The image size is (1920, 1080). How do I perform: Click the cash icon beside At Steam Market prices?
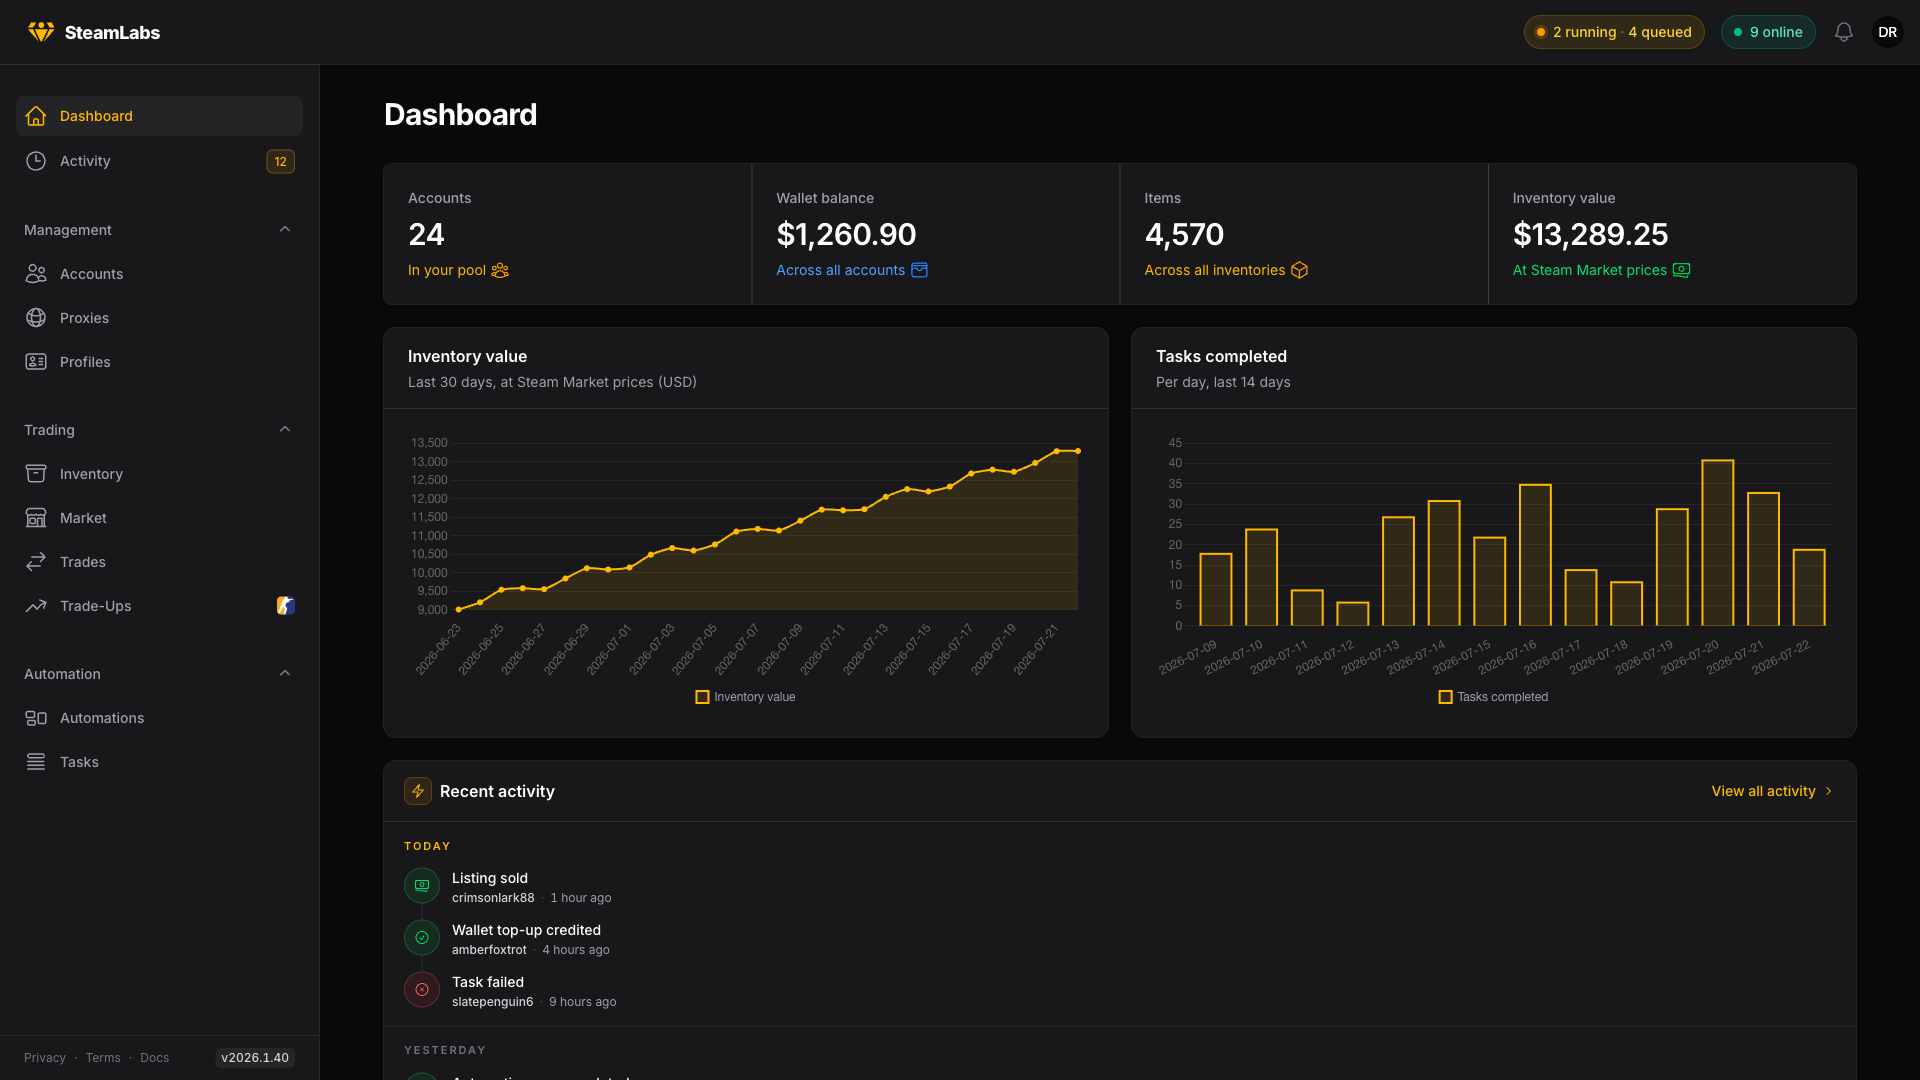1681,270
